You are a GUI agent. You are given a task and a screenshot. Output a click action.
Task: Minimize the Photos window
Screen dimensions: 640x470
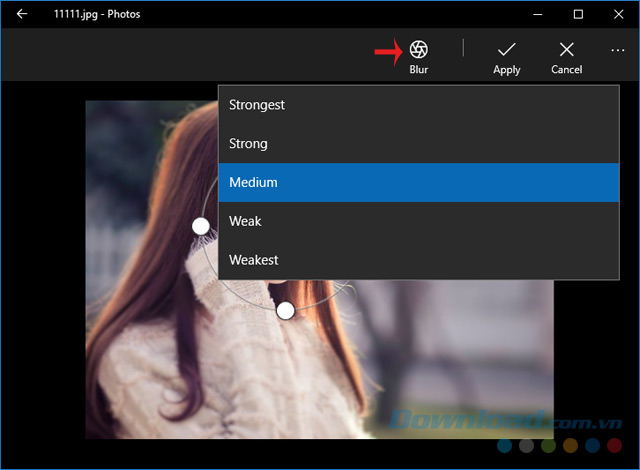[538, 14]
